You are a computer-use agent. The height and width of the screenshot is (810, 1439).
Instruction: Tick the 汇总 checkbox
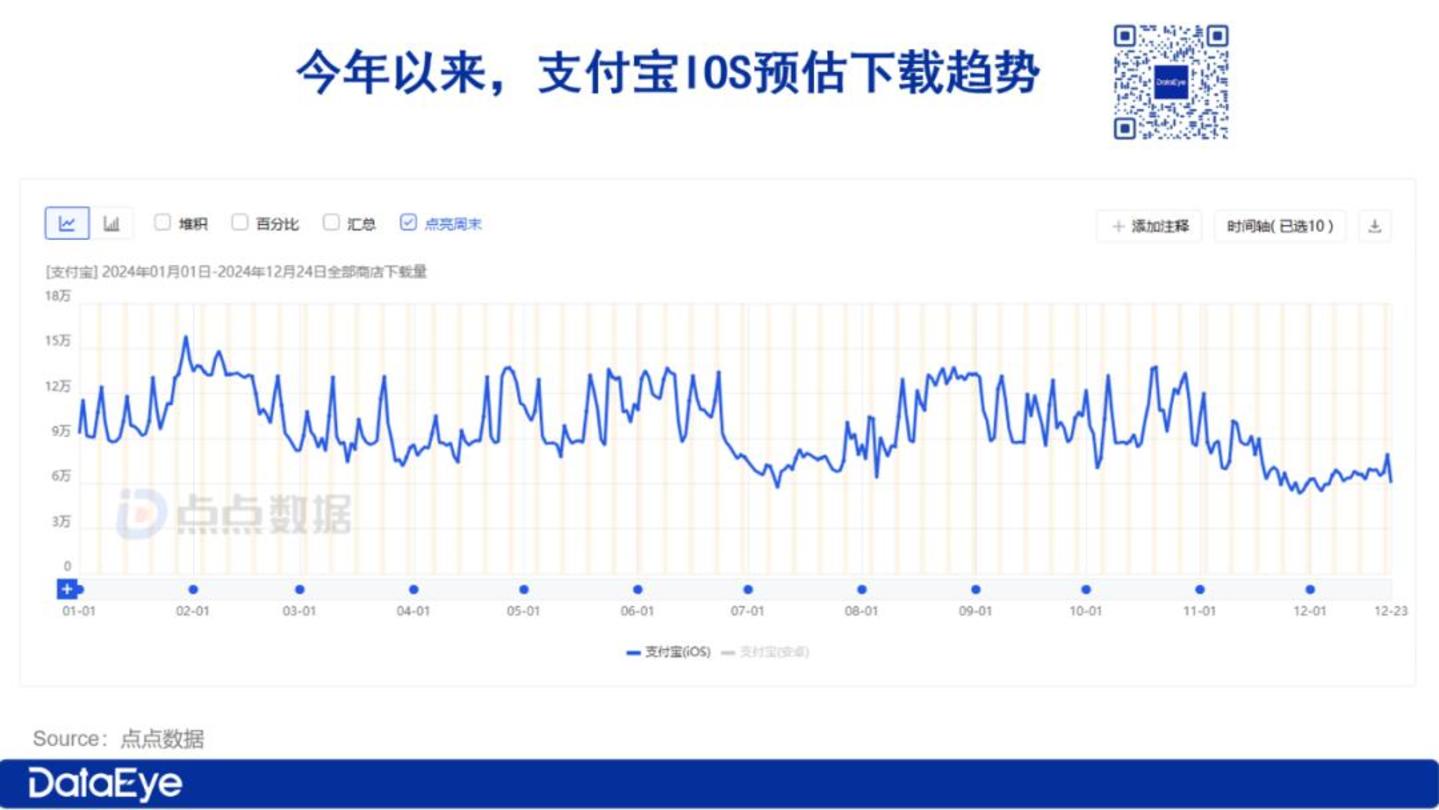[x=331, y=223]
